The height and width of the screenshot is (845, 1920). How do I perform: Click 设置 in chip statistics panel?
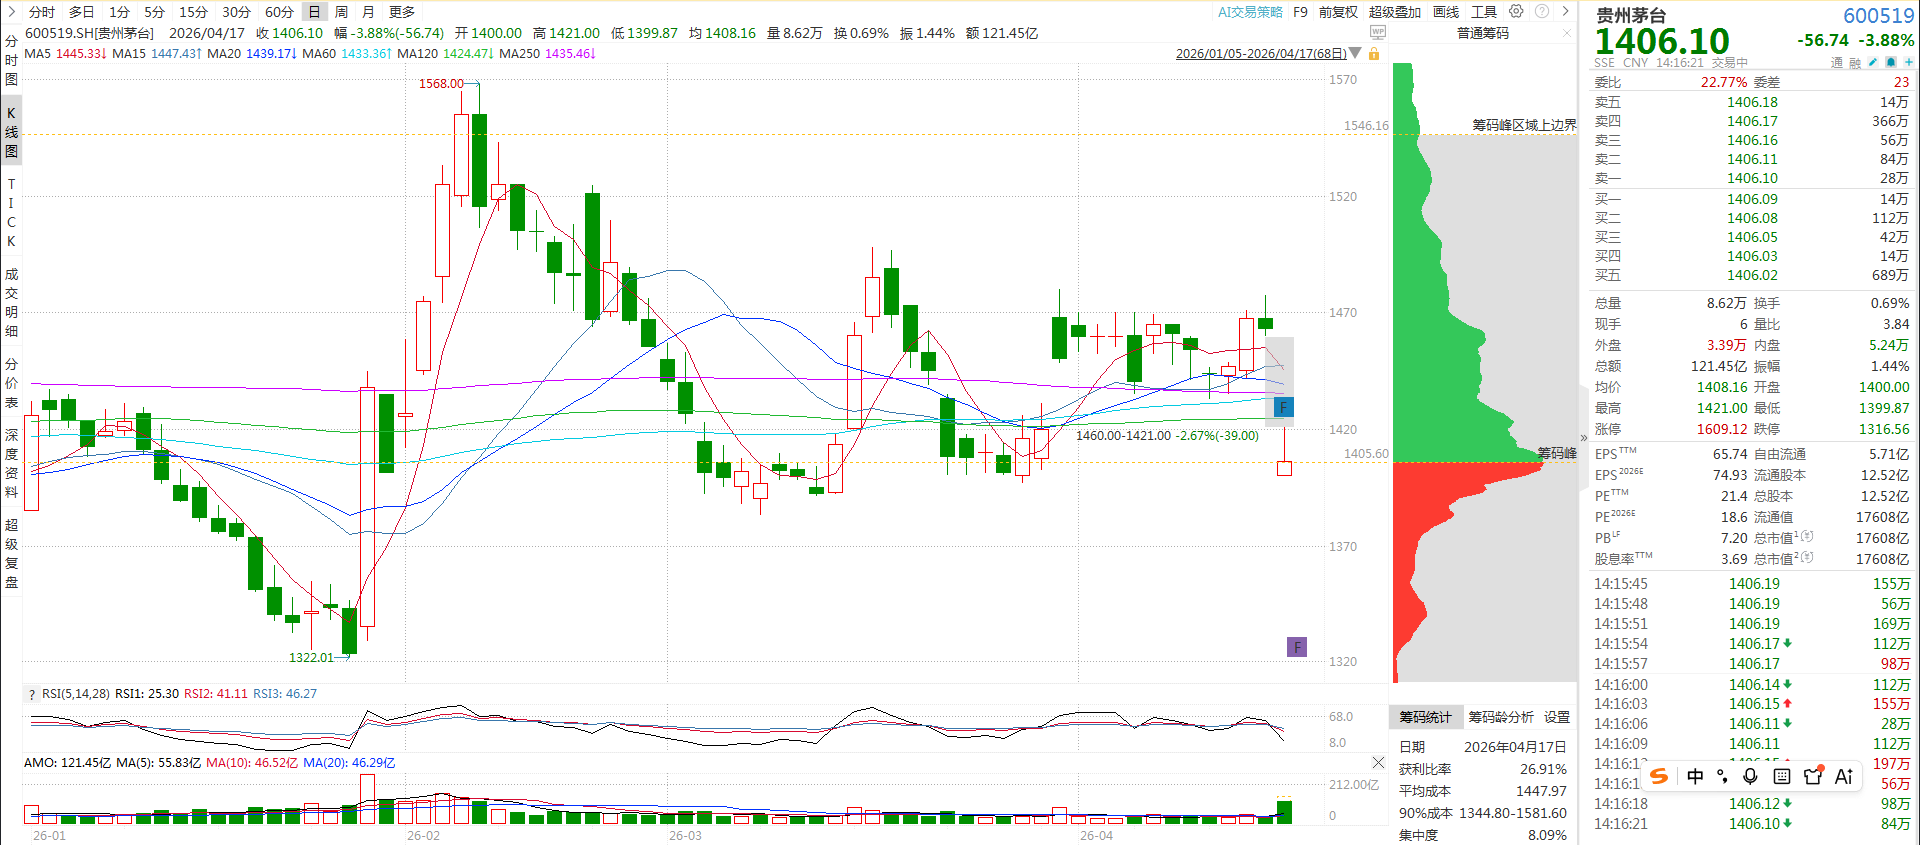(x=1556, y=717)
